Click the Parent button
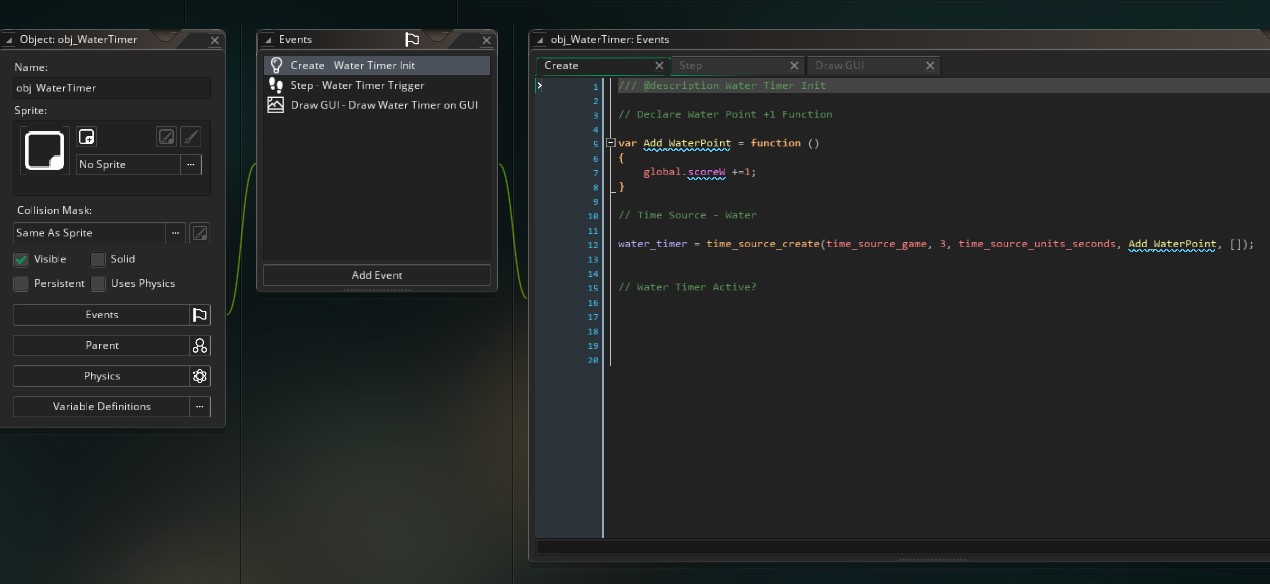The image size is (1270, 584). coord(101,346)
